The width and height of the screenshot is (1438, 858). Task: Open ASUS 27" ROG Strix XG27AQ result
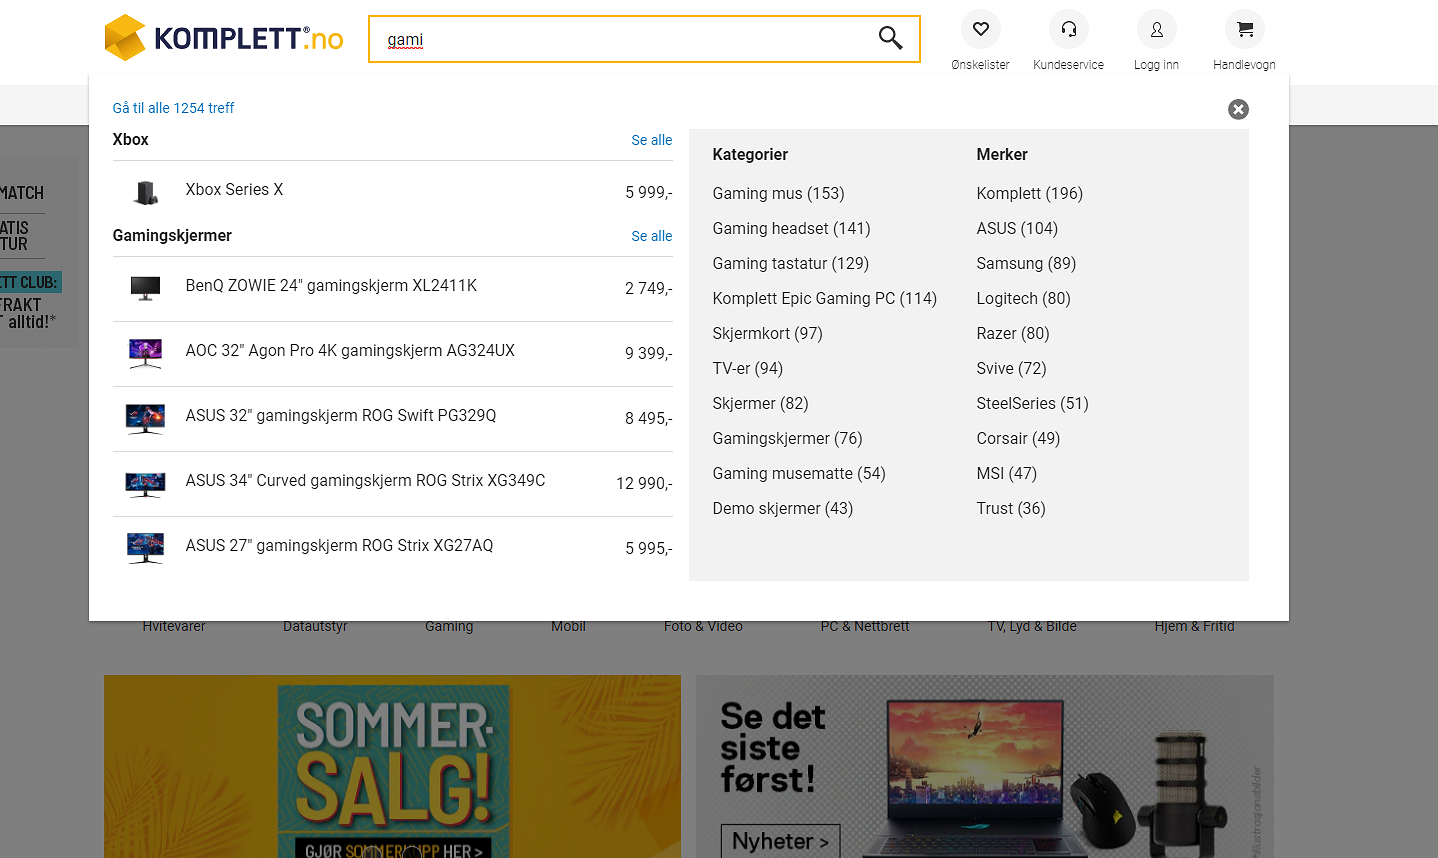tap(339, 545)
